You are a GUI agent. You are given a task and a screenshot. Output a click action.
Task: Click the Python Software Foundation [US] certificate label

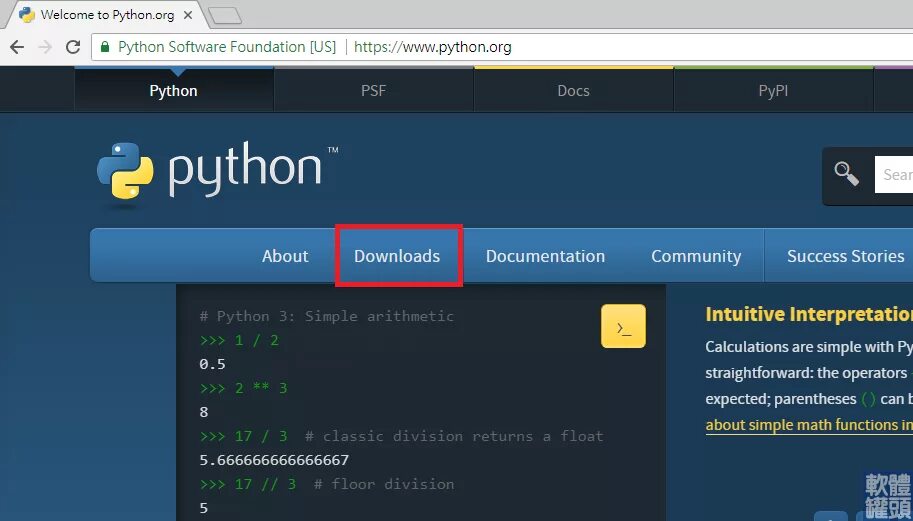tap(227, 47)
